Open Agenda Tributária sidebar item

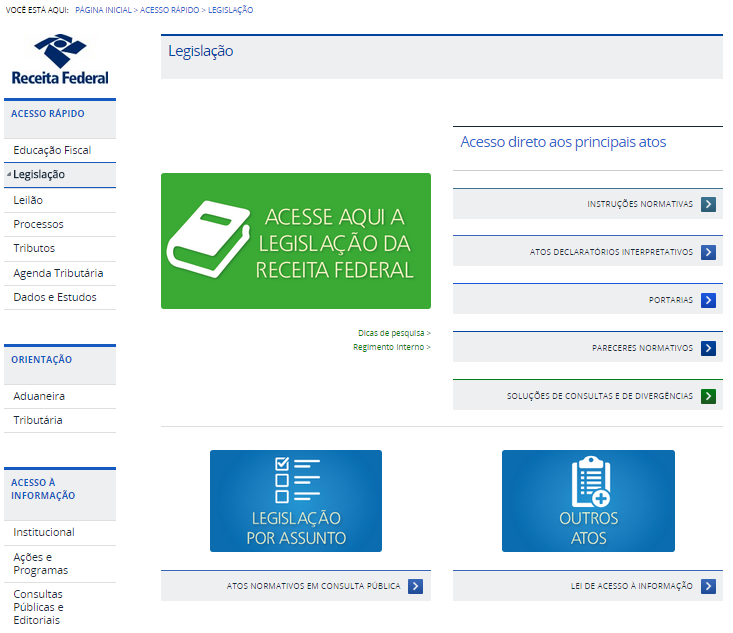tap(60, 273)
